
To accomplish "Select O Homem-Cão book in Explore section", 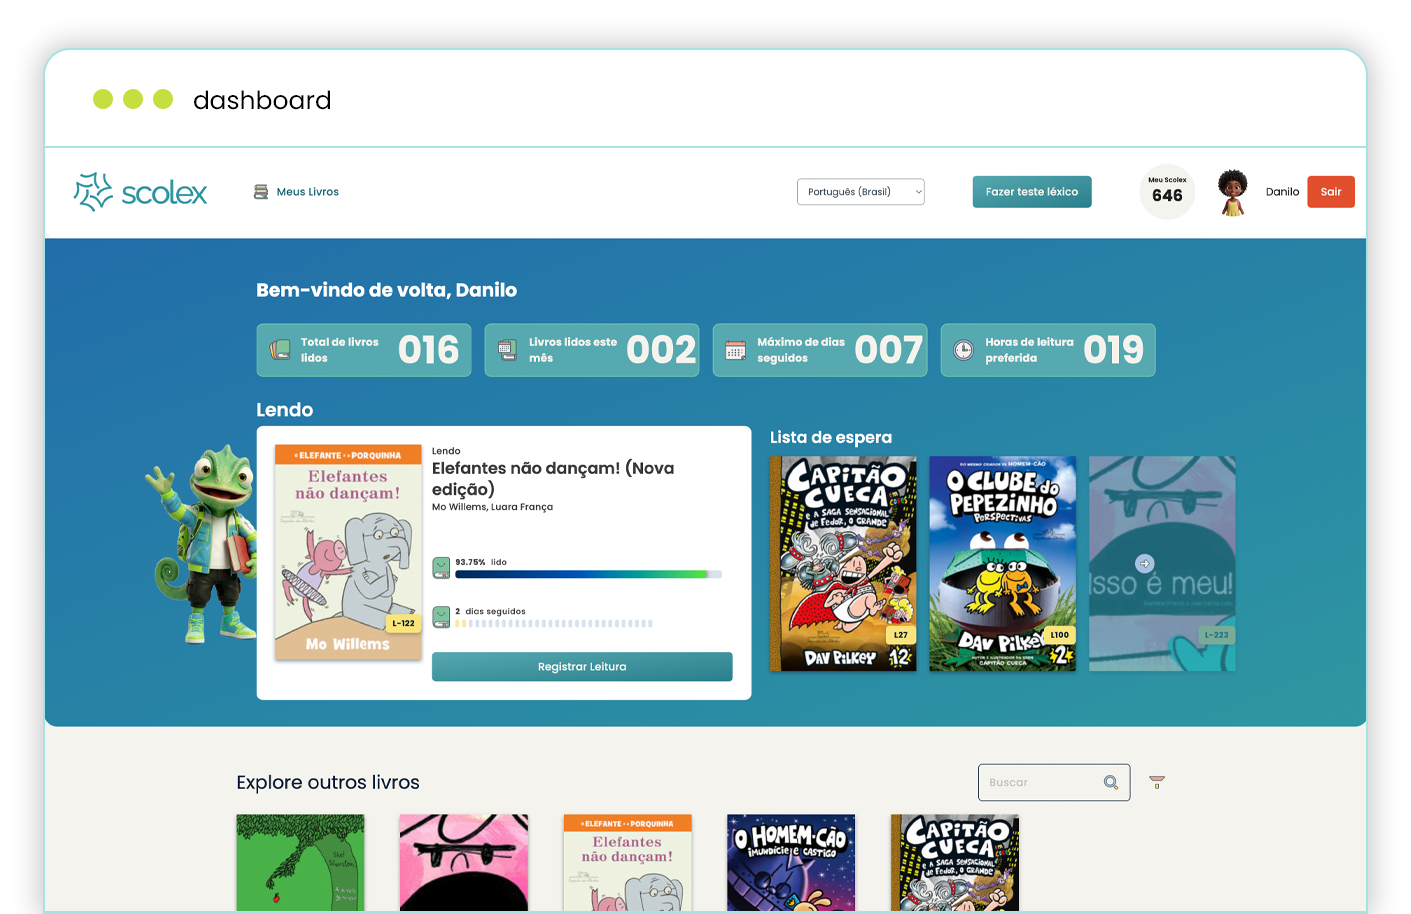I will pos(790,862).
